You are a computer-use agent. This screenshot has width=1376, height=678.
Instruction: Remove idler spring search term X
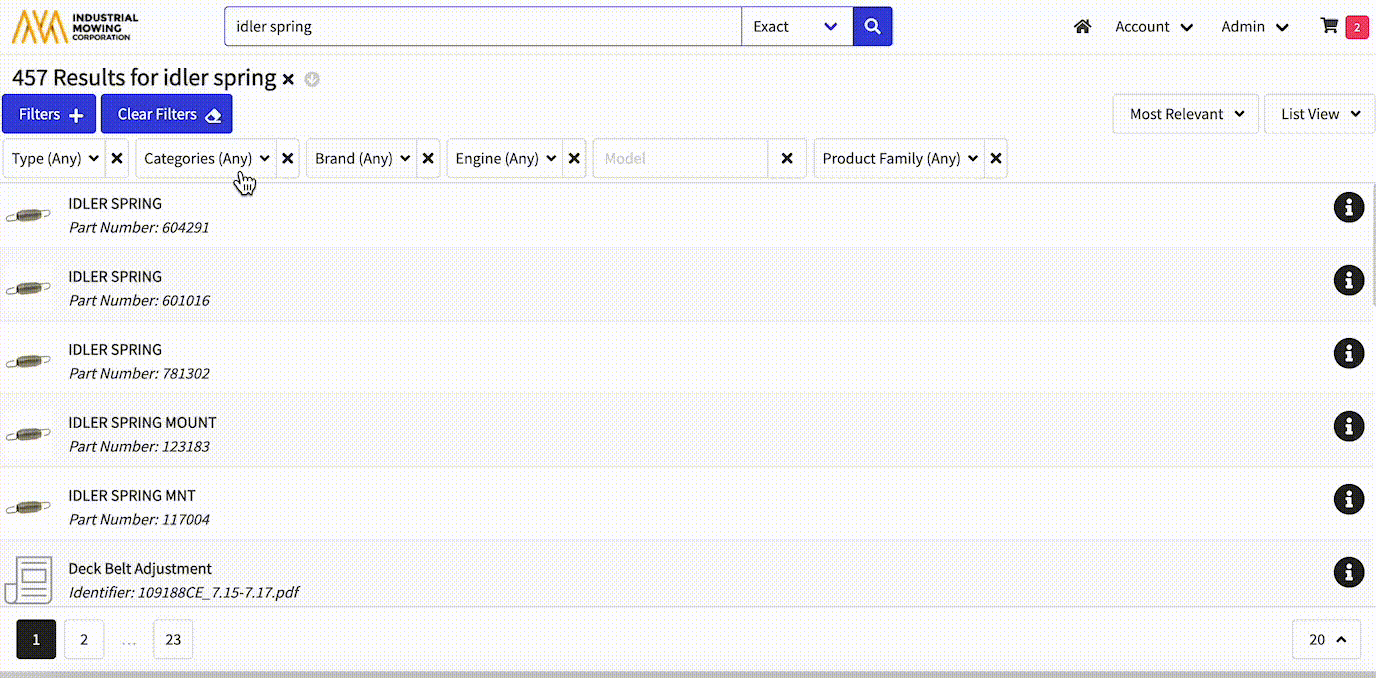[288, 79]
